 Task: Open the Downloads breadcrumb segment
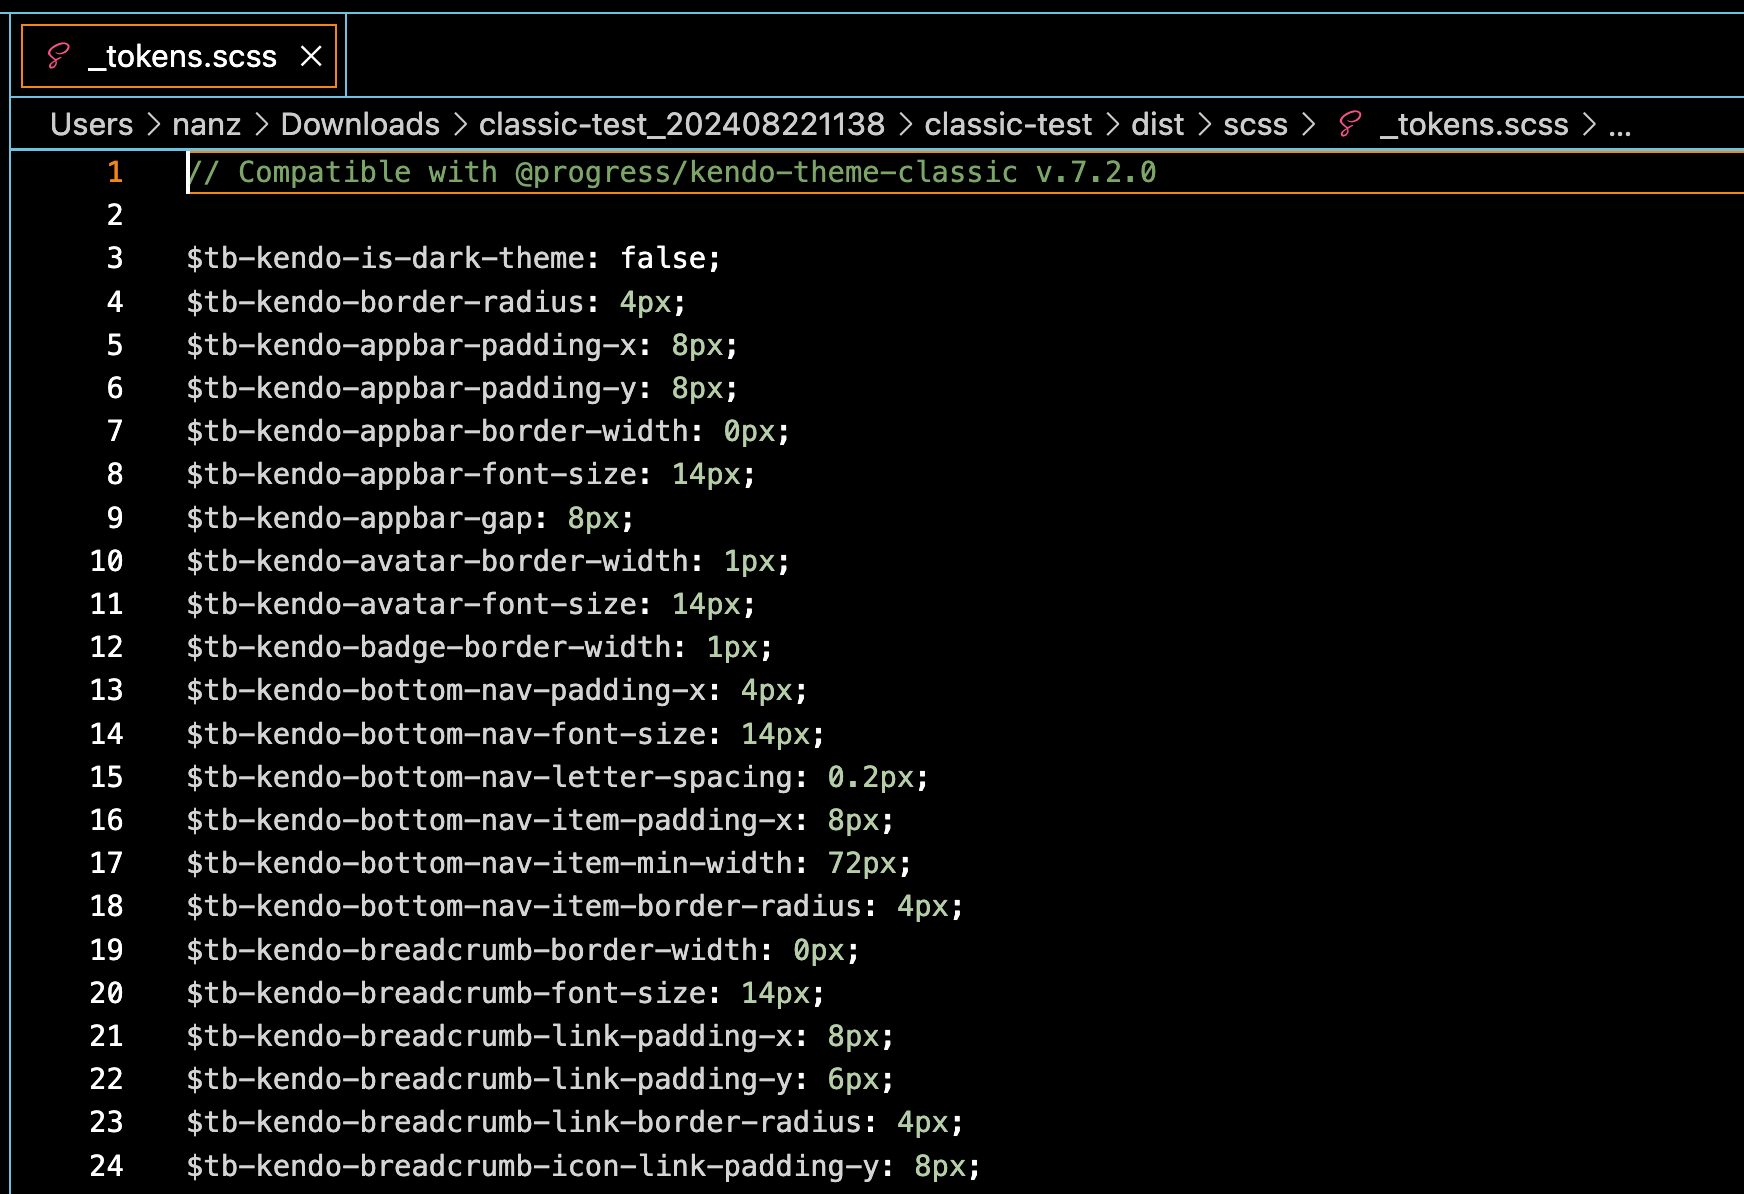[360, 124]
